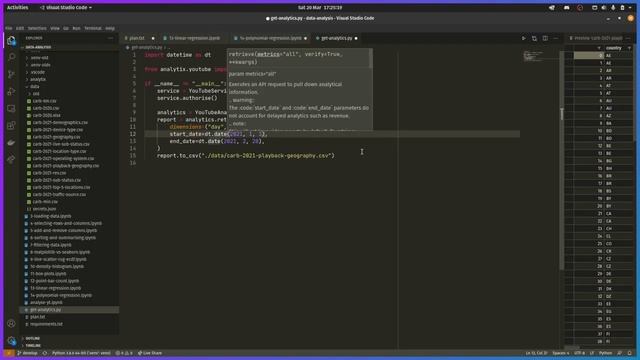The image size is (640, 360).
Task: Change UTF-8 encoding in status bar
Action: coord(579,353)
